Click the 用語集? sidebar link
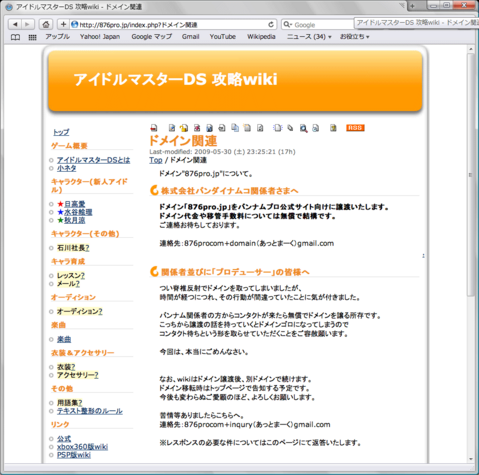479x475 pixels. (x=70, y=403)
